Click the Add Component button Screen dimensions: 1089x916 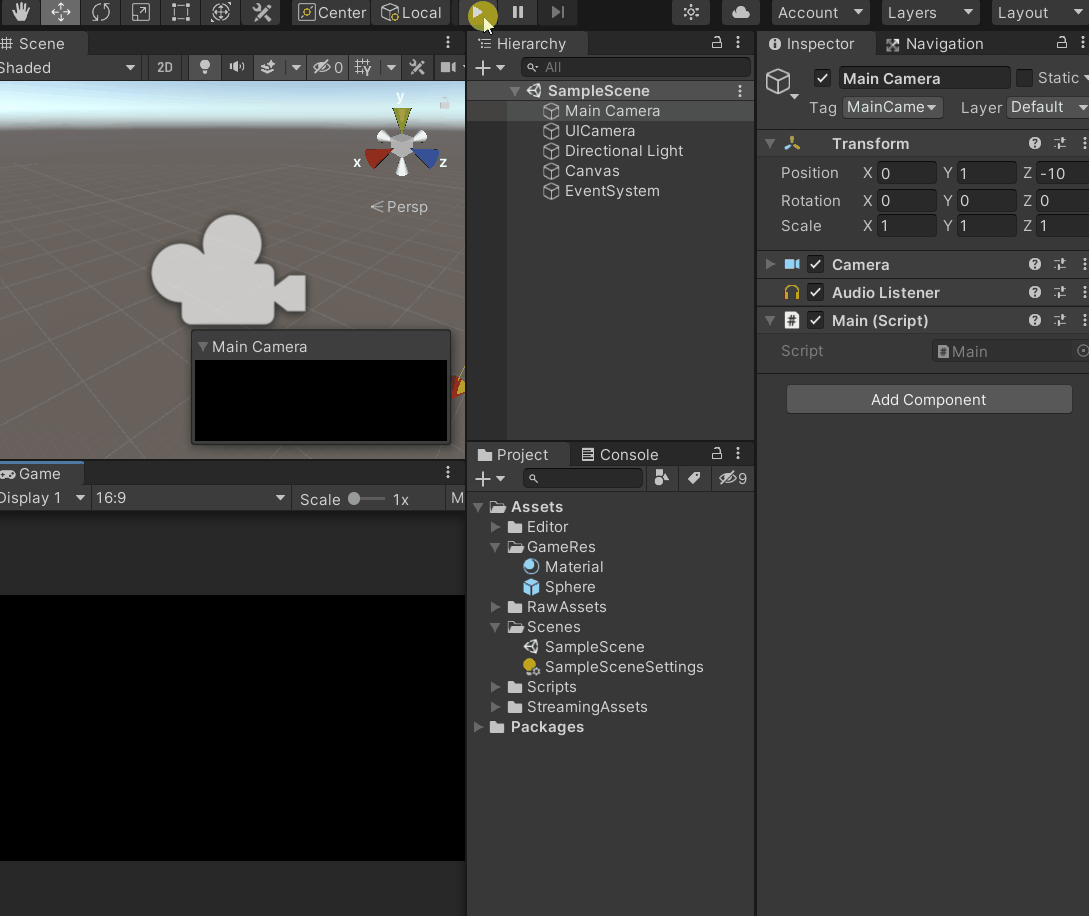928,399
